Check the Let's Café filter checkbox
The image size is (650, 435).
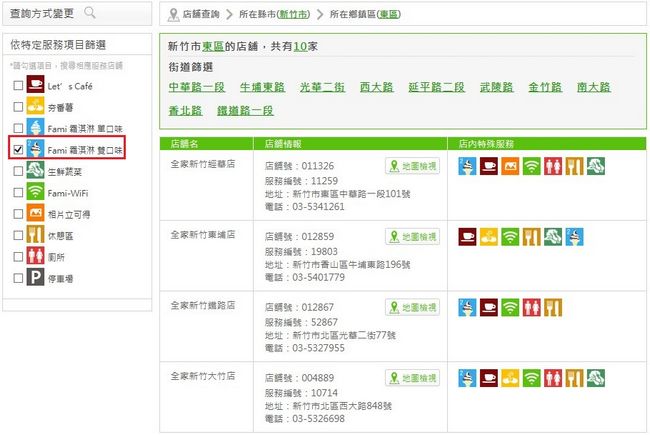pyautogui.click(x=18, y=85)
